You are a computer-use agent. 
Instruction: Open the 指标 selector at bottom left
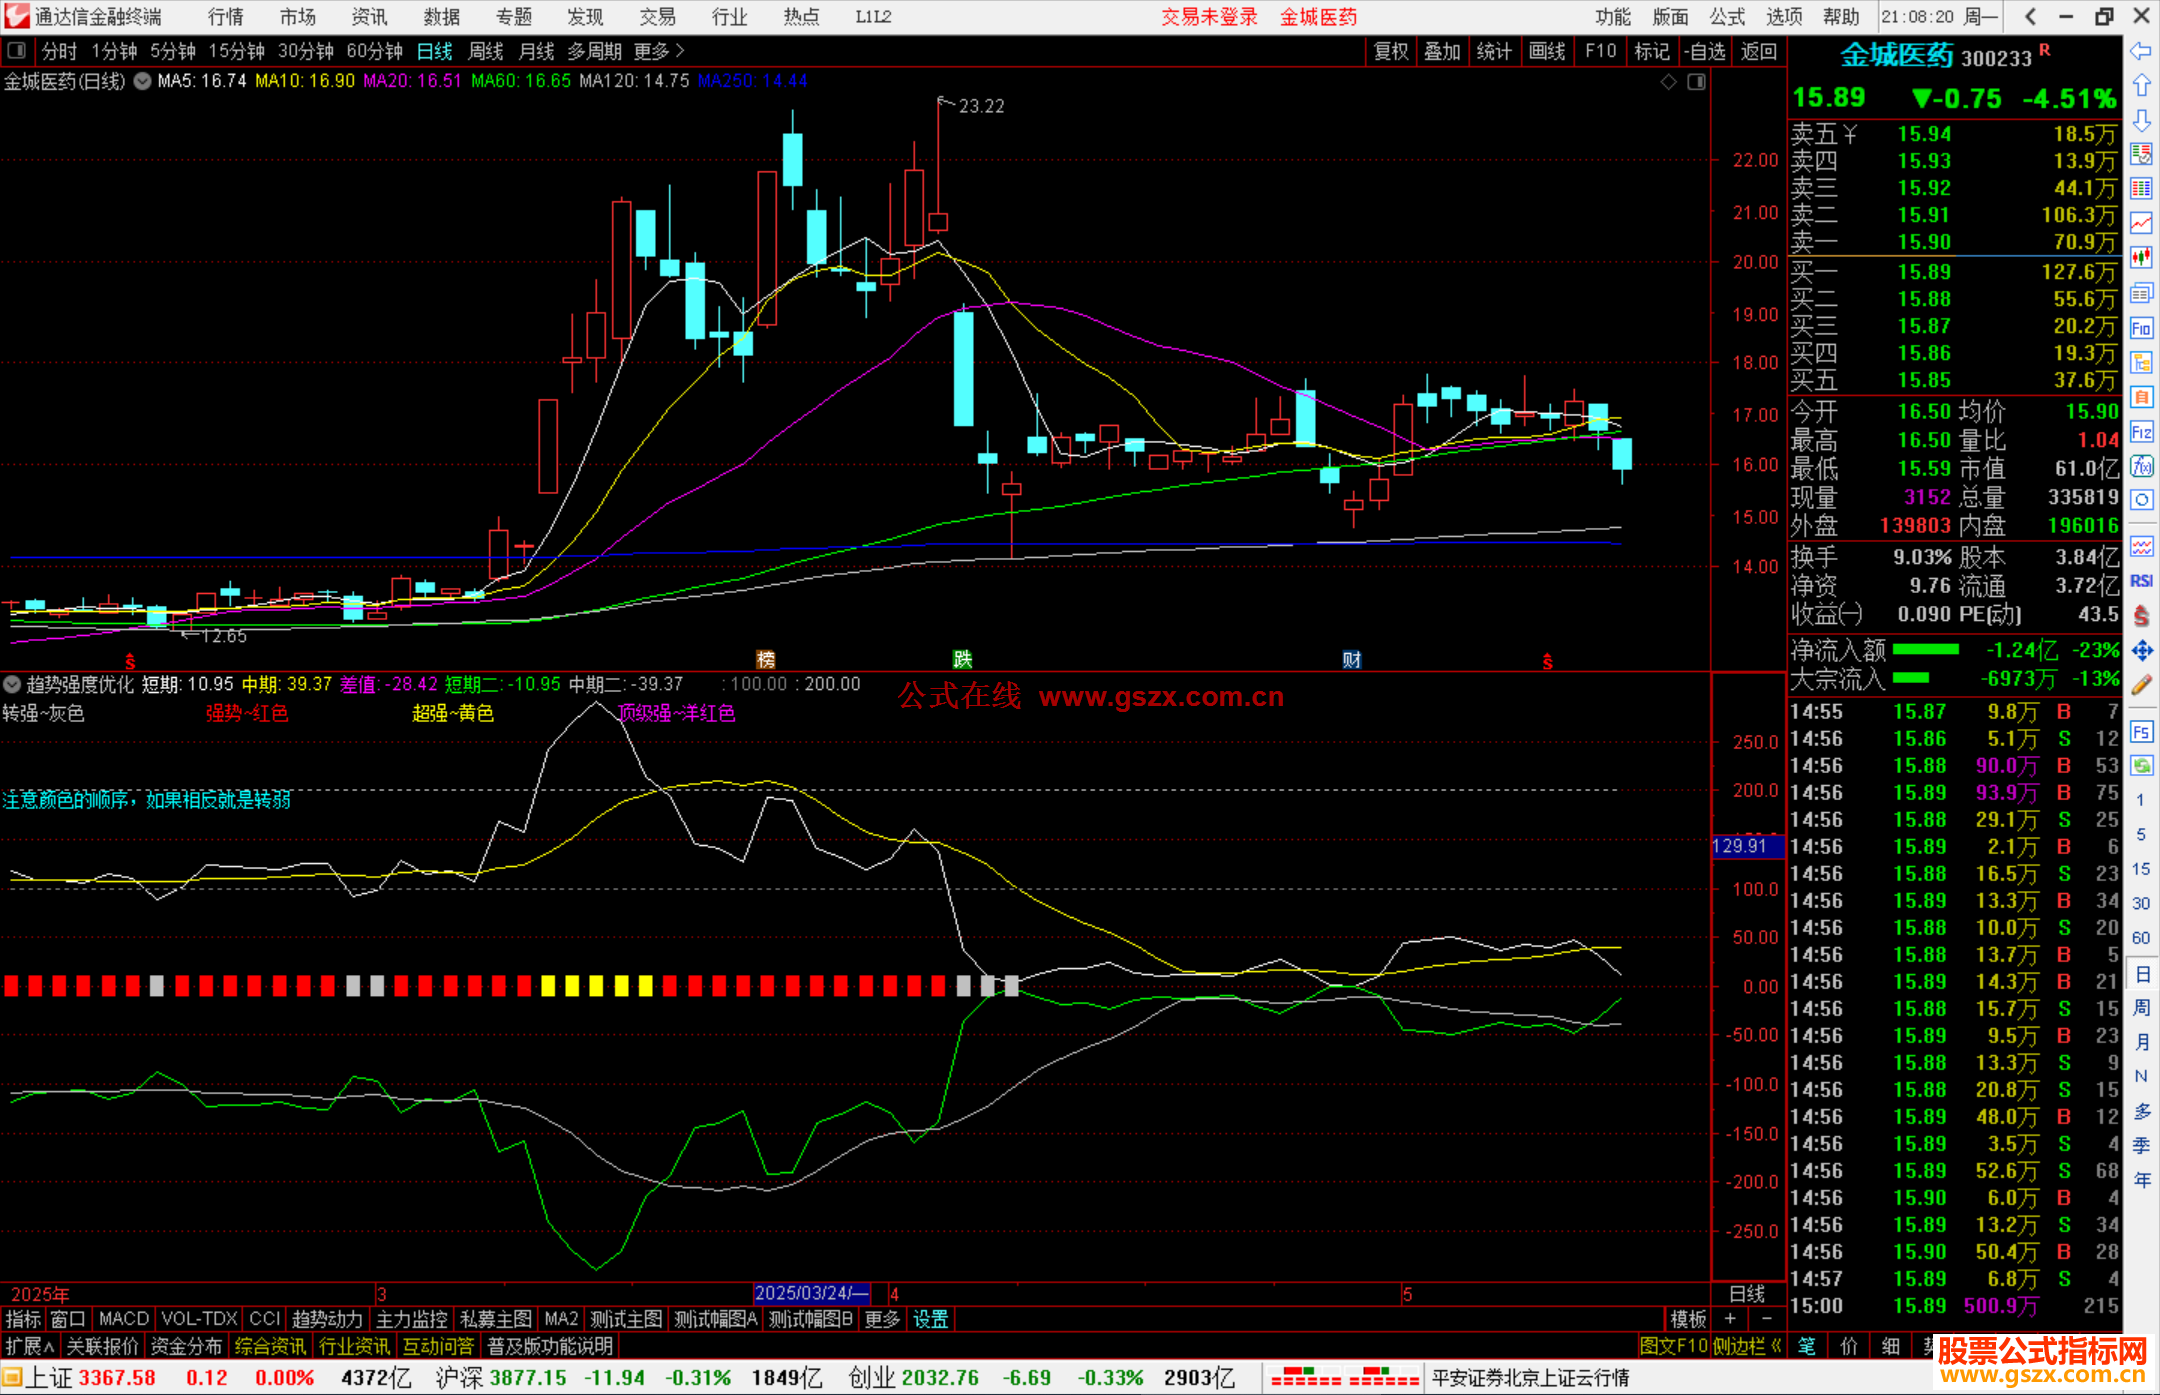click(x=23, y=1320)
